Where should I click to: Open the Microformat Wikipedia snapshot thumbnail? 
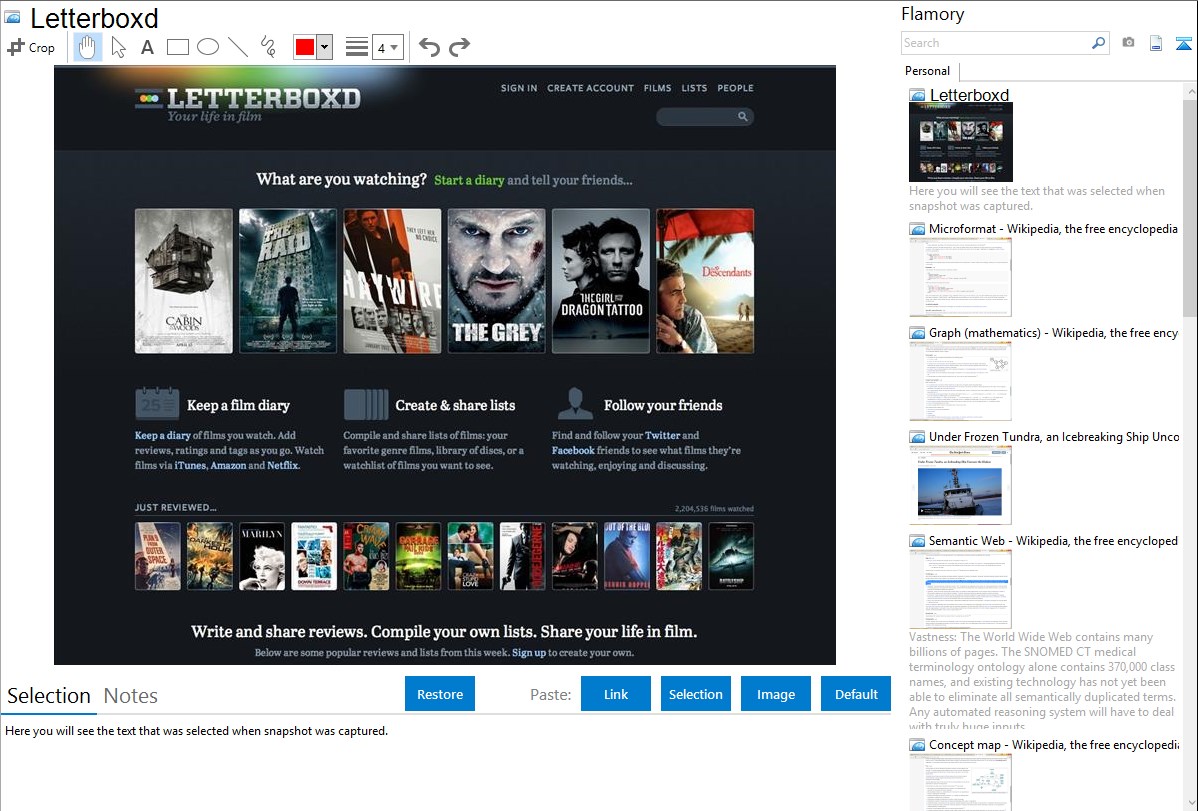coord(960,277)
